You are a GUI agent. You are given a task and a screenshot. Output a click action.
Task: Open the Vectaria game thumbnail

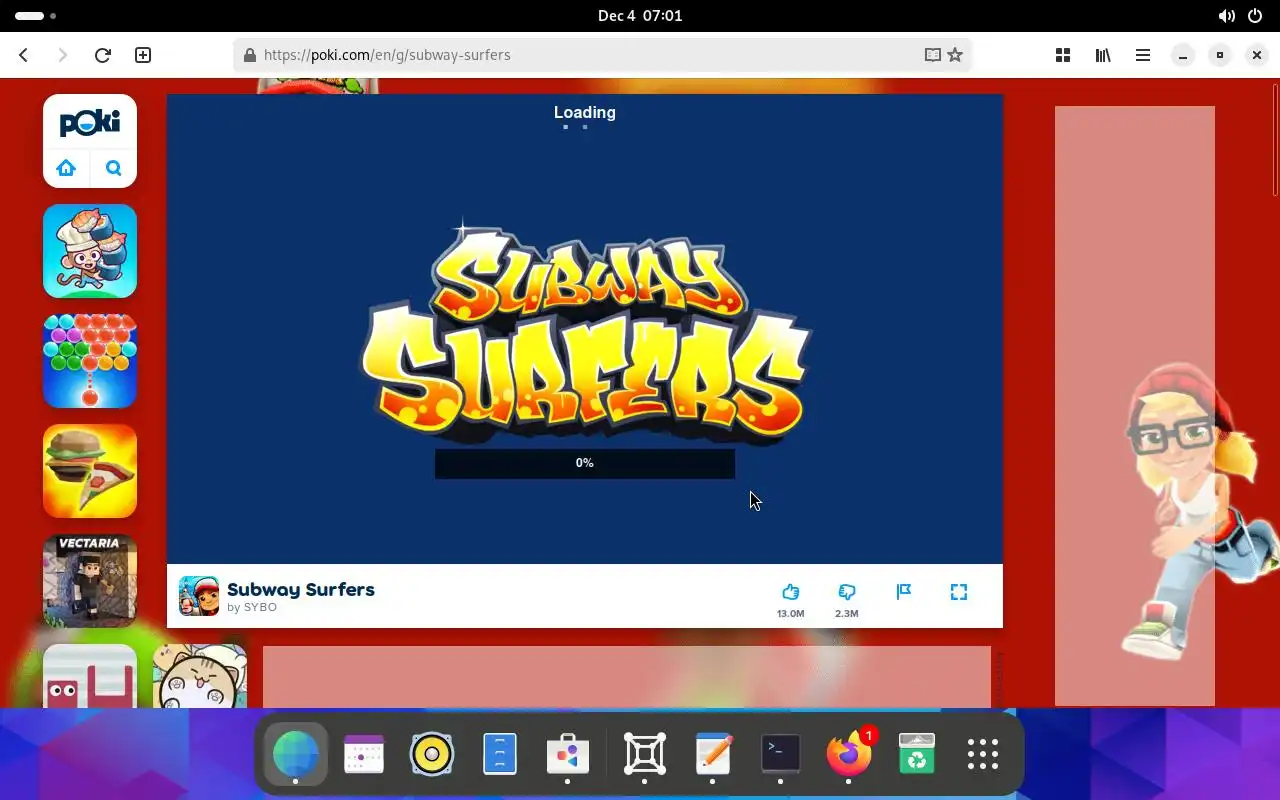click(90, 581)
